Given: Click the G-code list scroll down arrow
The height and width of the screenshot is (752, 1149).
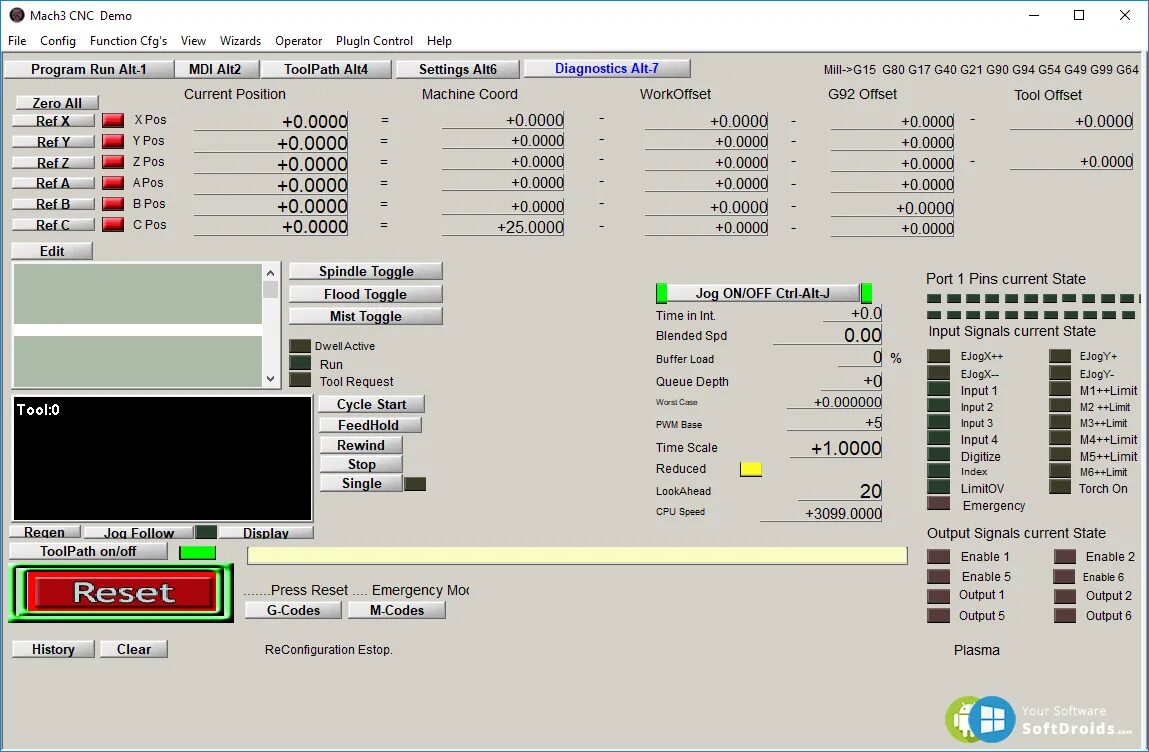Looking at the screenshot, I should (x=270, y=379).
